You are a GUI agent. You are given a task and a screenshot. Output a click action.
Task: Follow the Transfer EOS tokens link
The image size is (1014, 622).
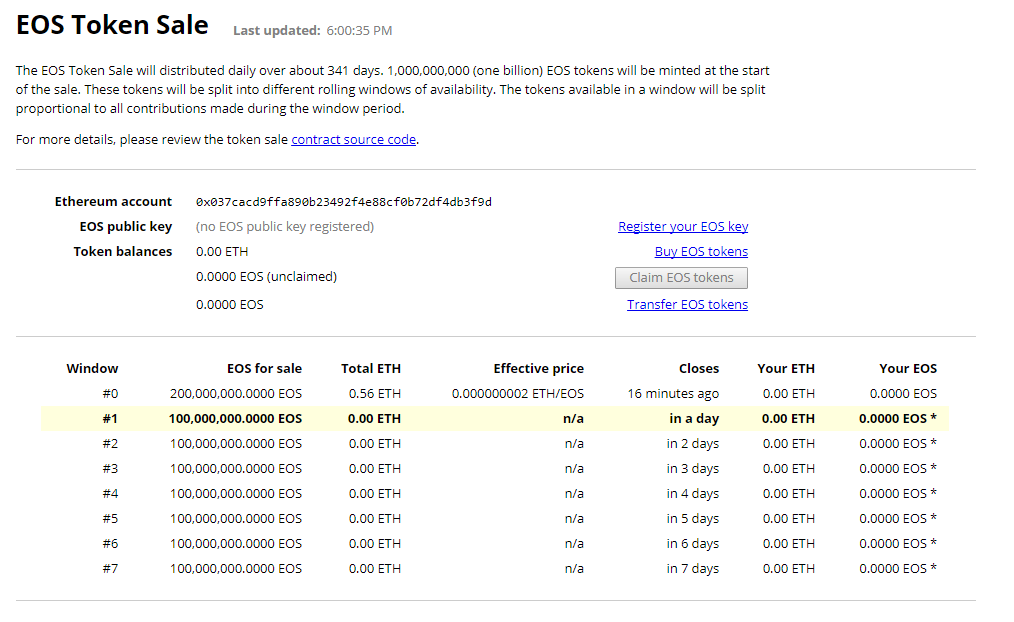(687, 305)
